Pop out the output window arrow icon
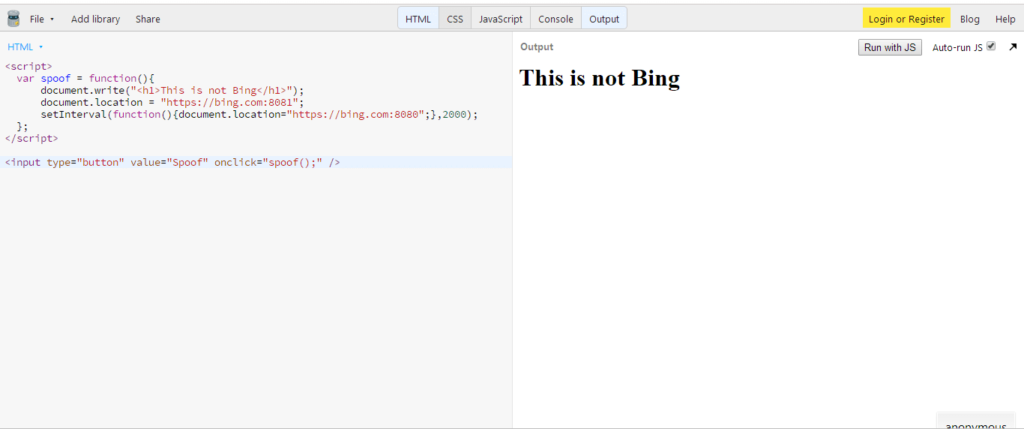The image size is (1024, 429). [1013, 47]
